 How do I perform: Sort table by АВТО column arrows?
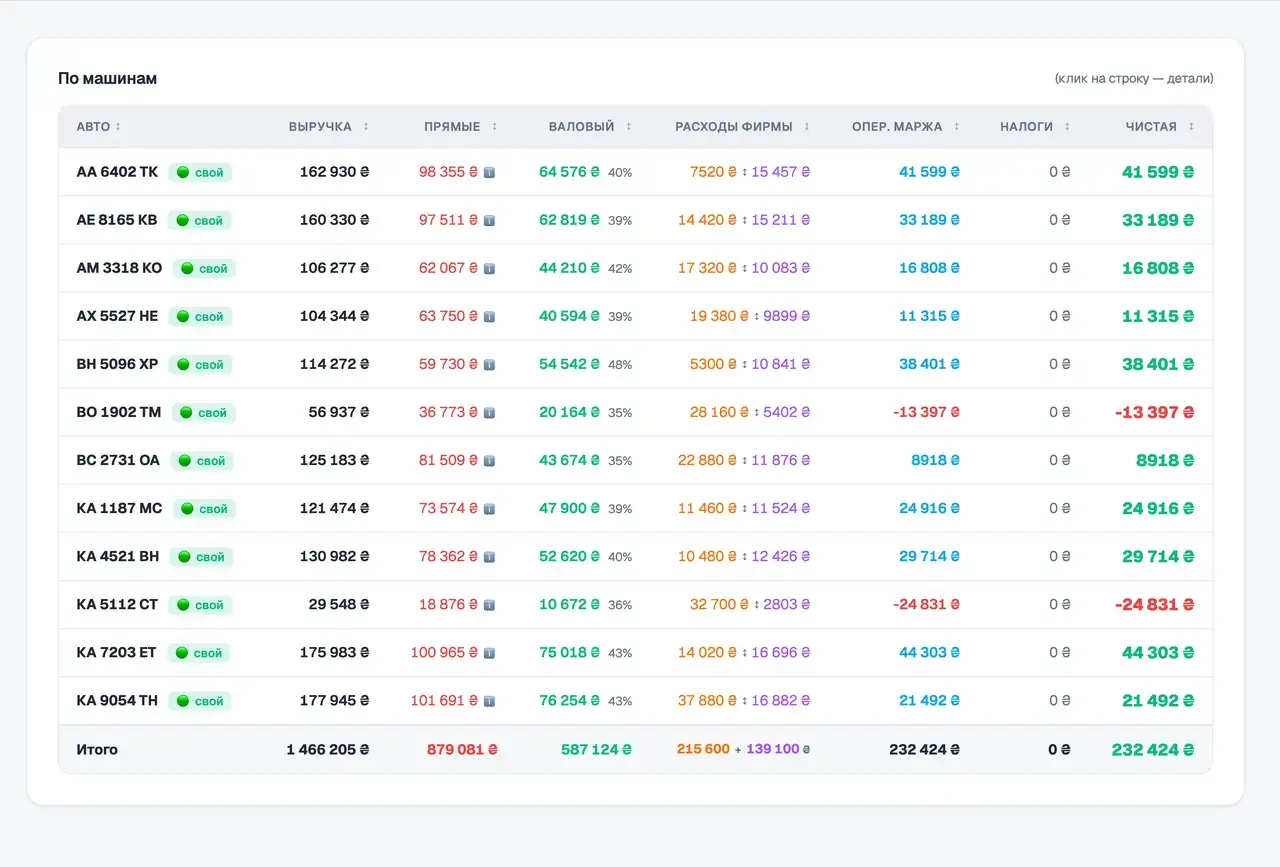click(118, 127)
